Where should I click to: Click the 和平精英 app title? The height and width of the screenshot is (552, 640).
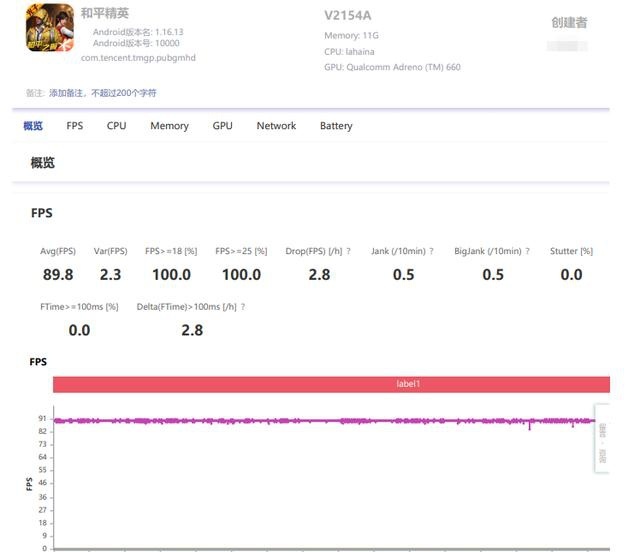(104, 13)
